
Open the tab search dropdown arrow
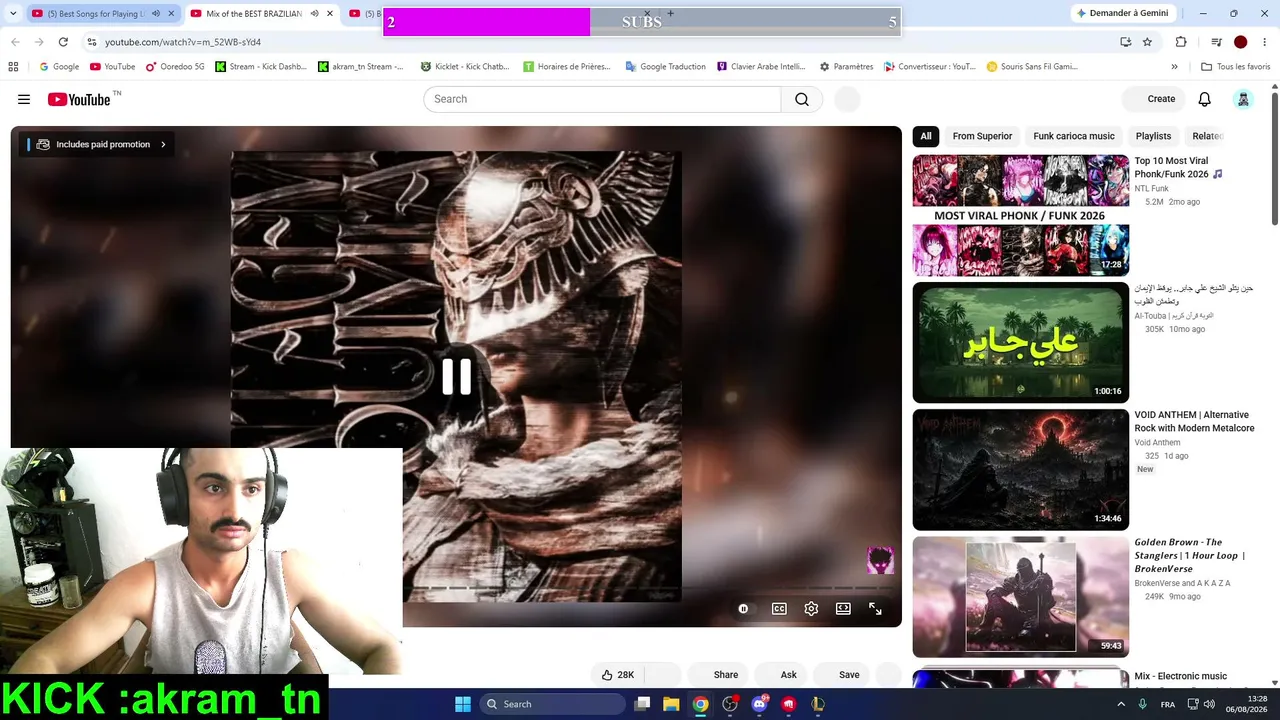[x=11, y=14]
